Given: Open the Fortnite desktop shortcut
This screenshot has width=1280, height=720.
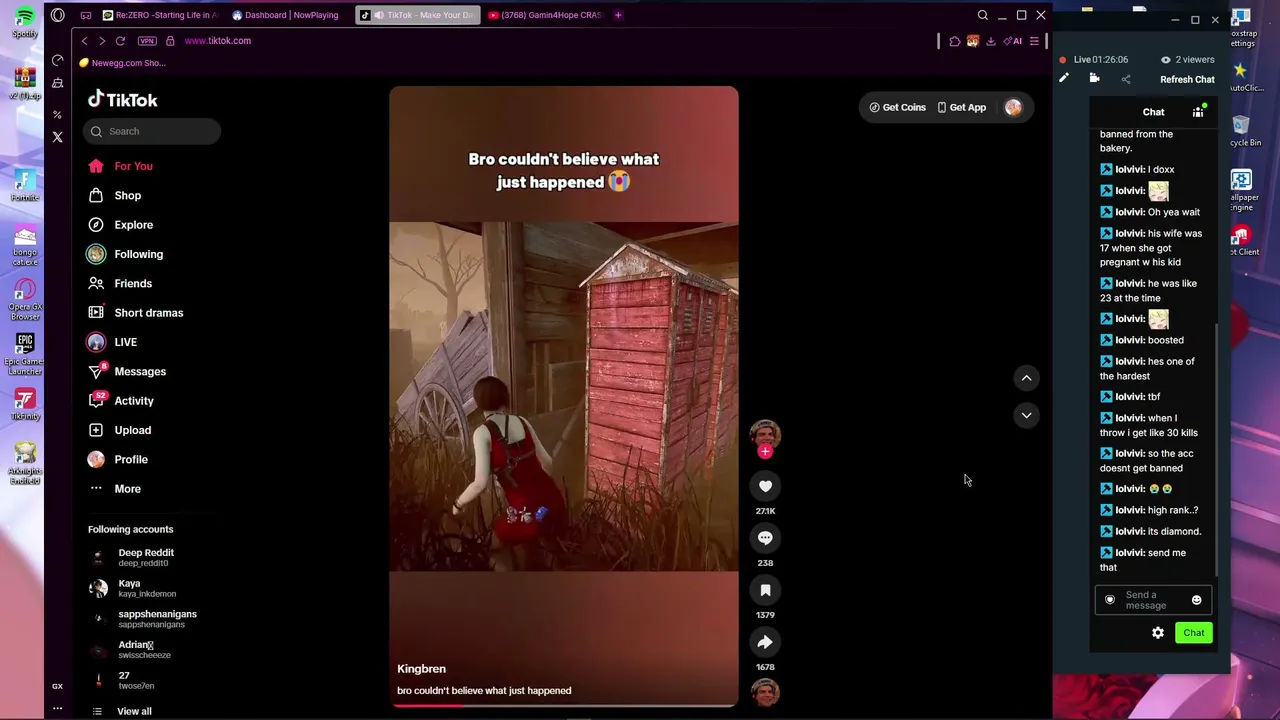Looking at the screenshot, I should click(x=25, y=184).
